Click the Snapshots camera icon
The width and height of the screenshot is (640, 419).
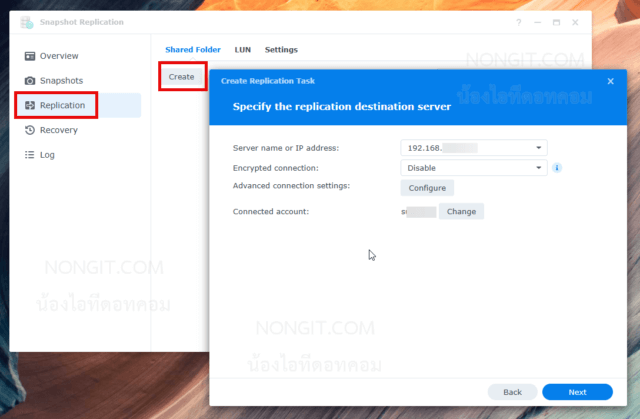coord(30,81)
